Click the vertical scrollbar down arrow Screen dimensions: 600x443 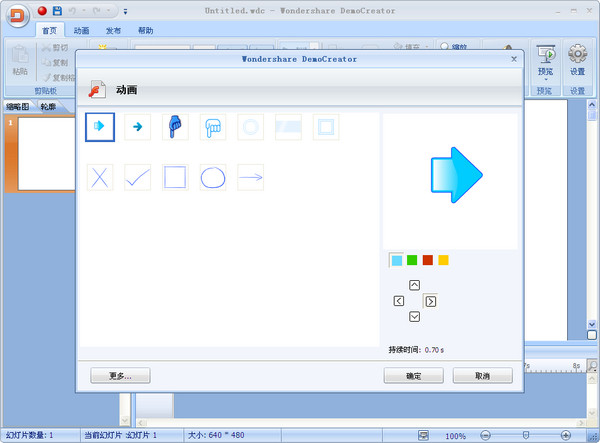click(592, 324)
